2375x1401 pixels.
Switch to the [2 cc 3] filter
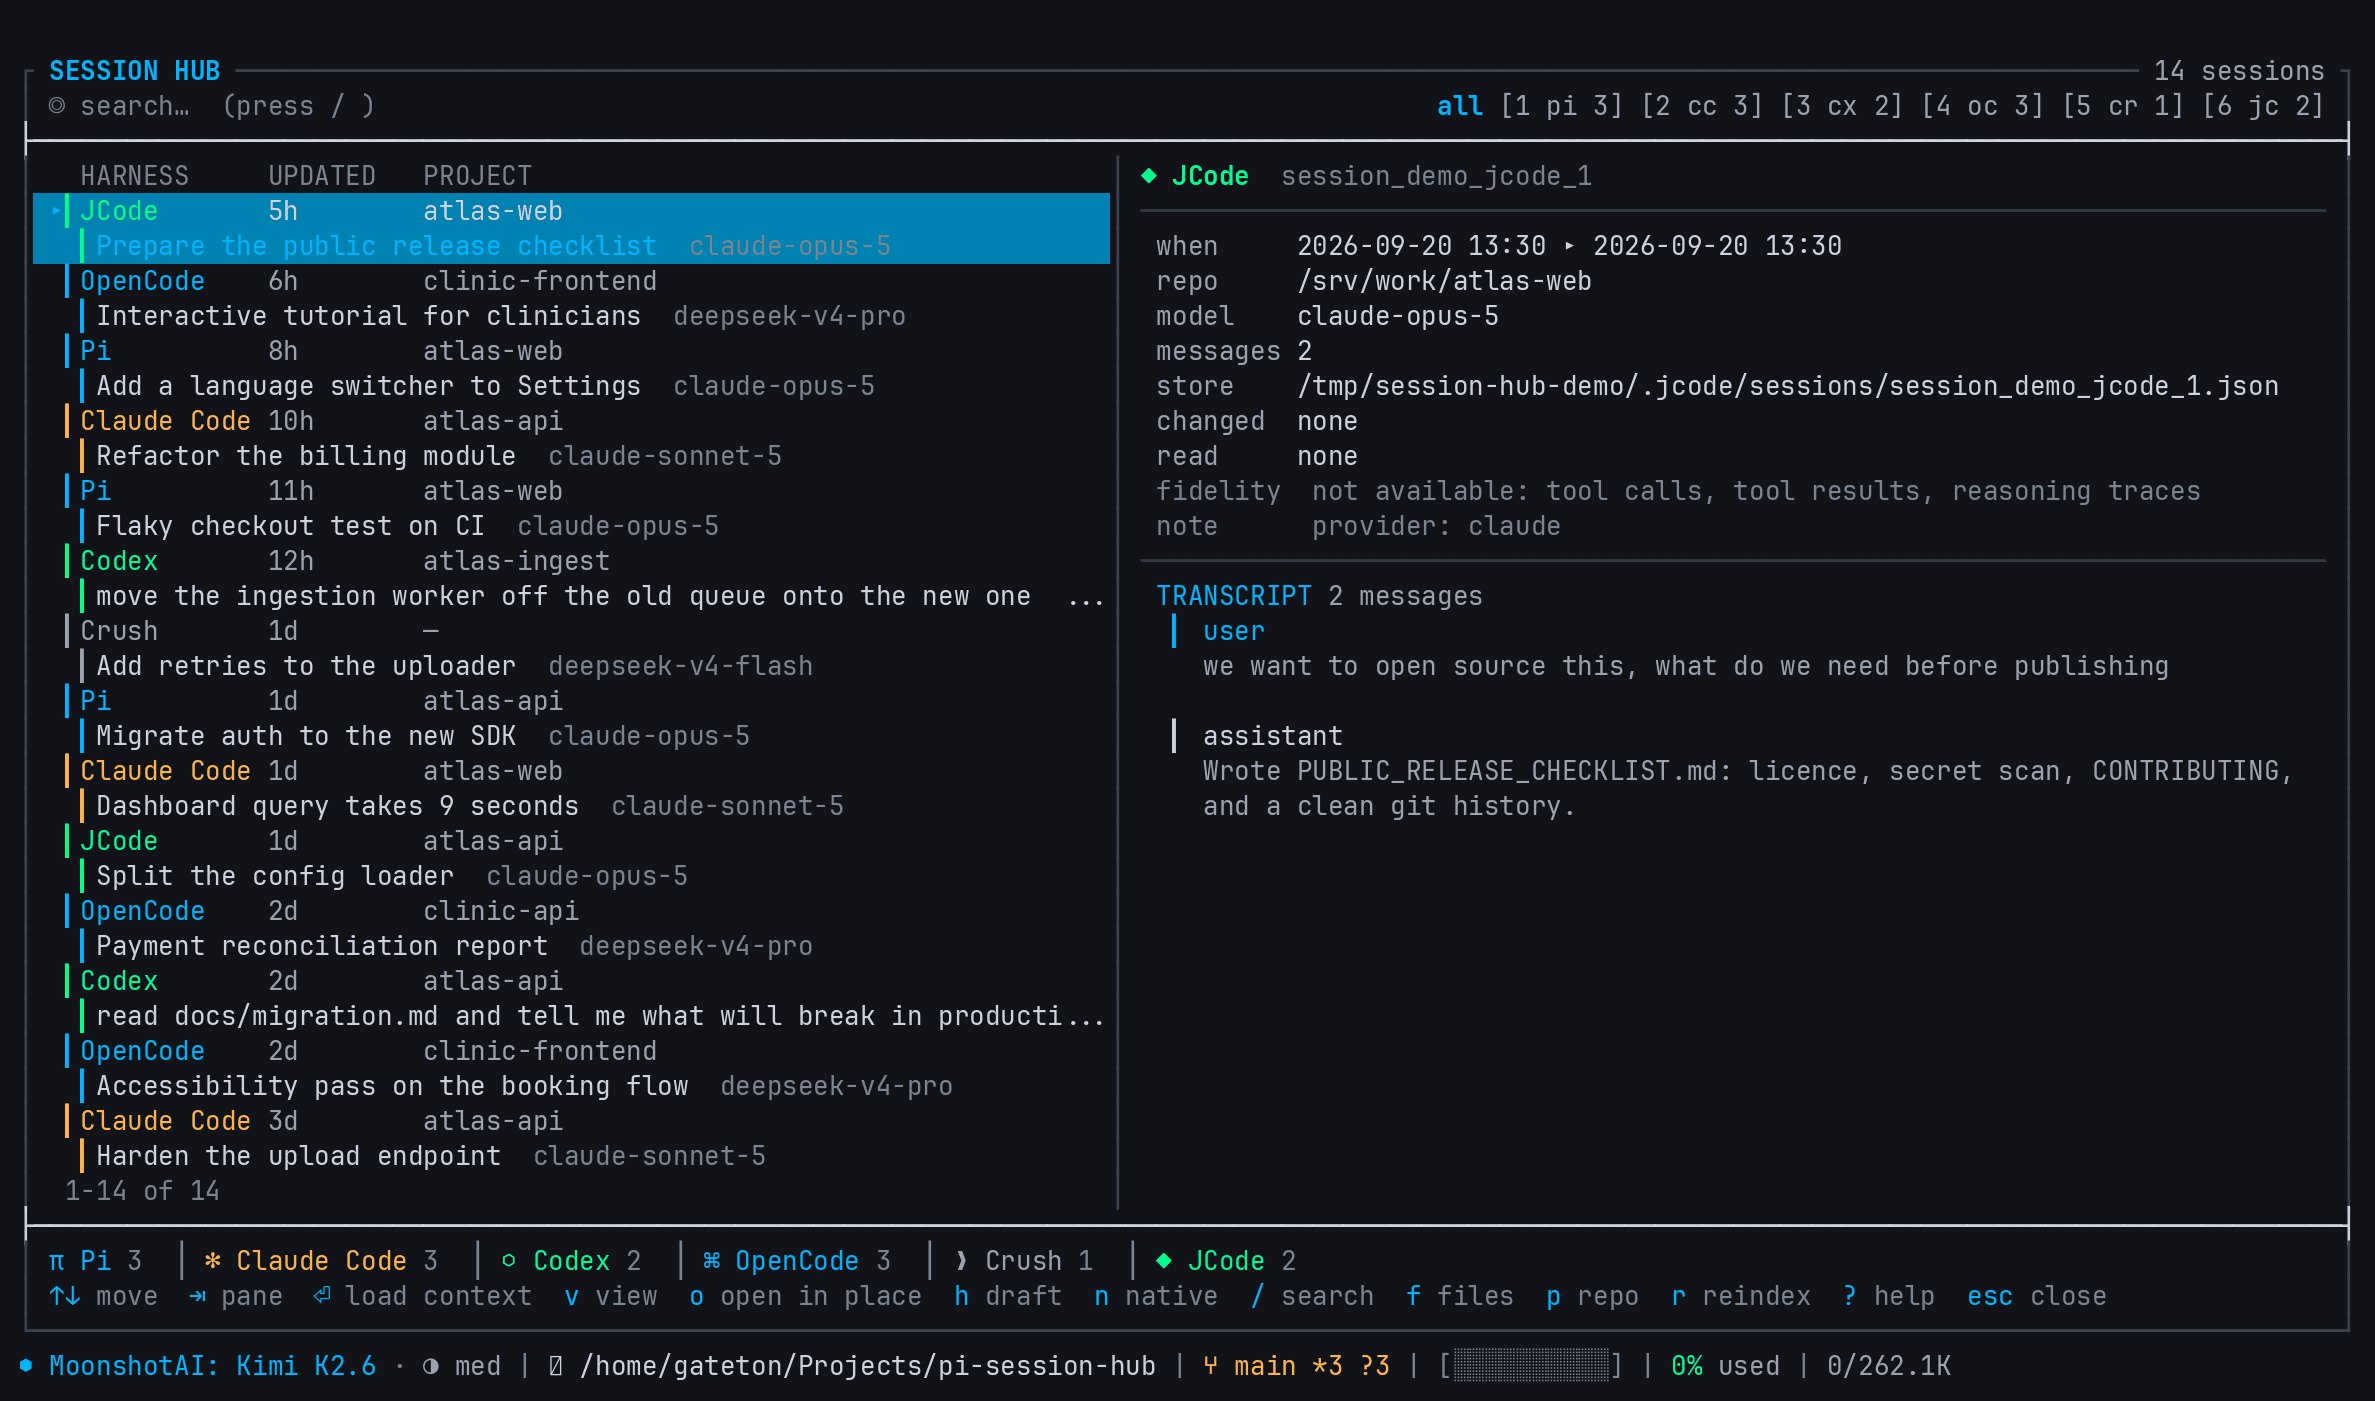pyautogui.click(x=1702, y=106)
